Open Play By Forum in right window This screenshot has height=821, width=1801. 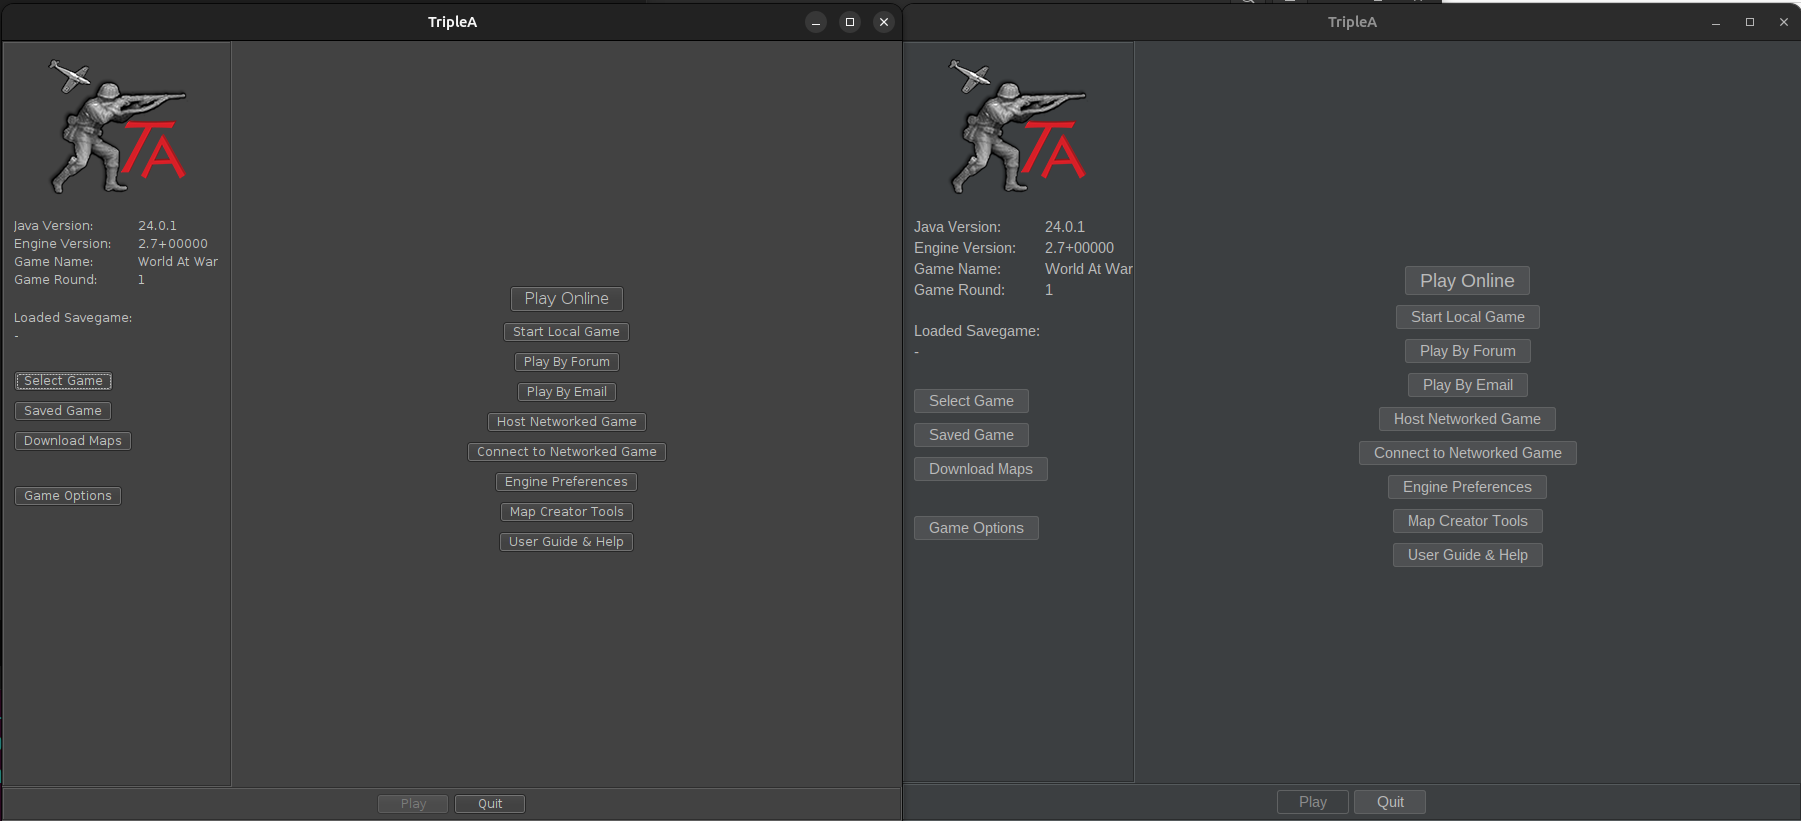(x=1467, y=351)
